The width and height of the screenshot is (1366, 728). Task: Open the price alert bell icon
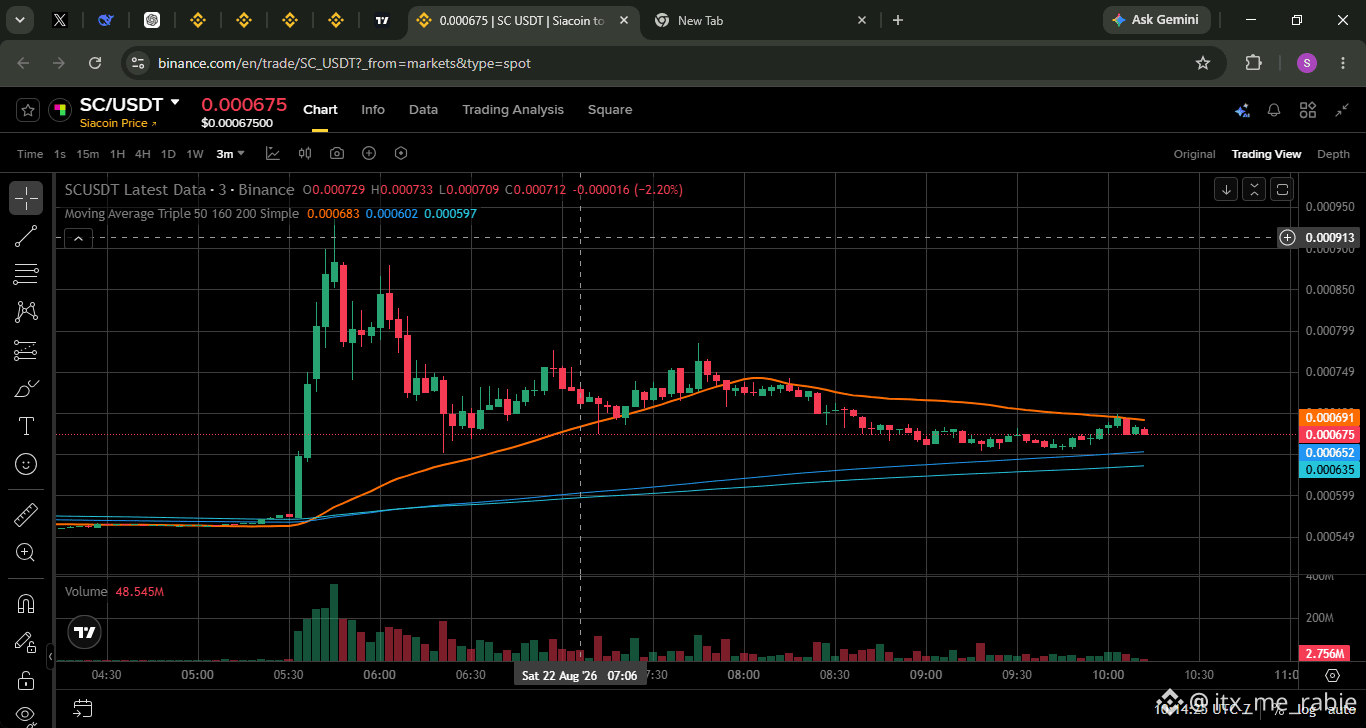point(1274,110)
